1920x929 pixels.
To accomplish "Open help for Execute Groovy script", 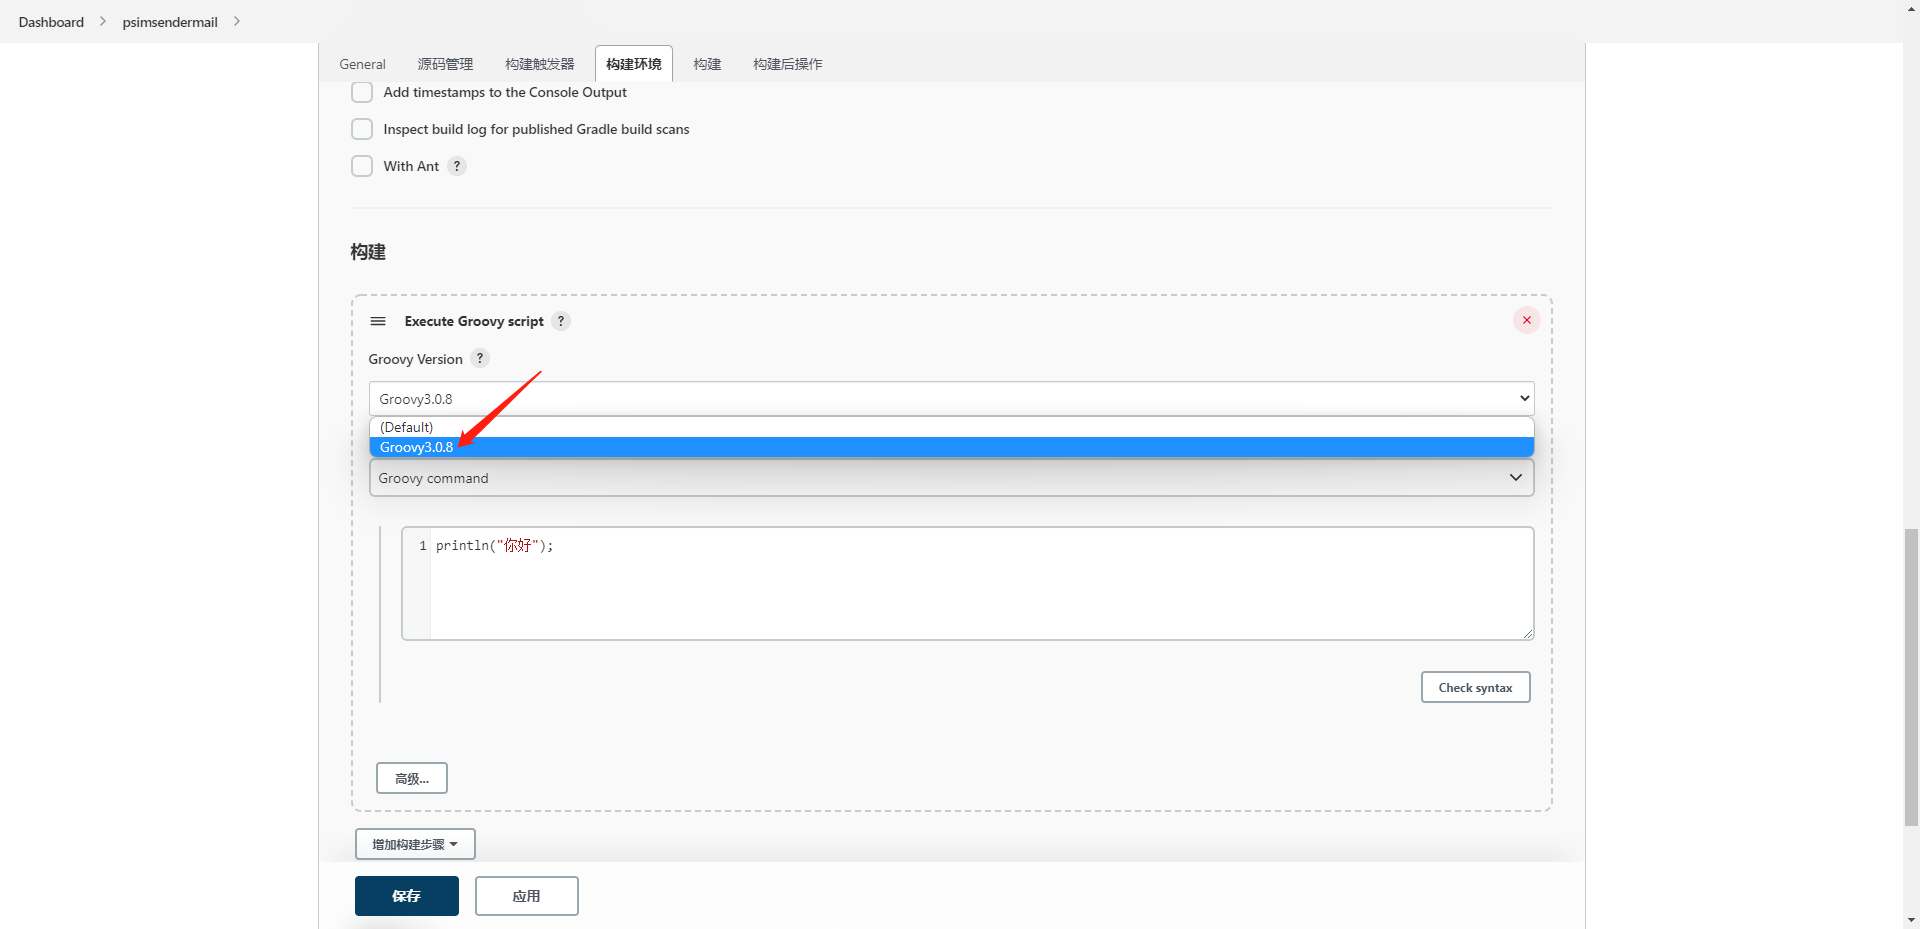I will (x=561, y=321).
